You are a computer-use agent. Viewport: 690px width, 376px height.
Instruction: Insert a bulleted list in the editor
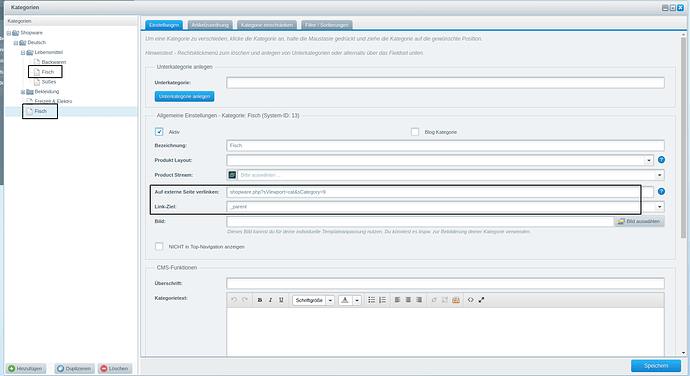point(371,300)
